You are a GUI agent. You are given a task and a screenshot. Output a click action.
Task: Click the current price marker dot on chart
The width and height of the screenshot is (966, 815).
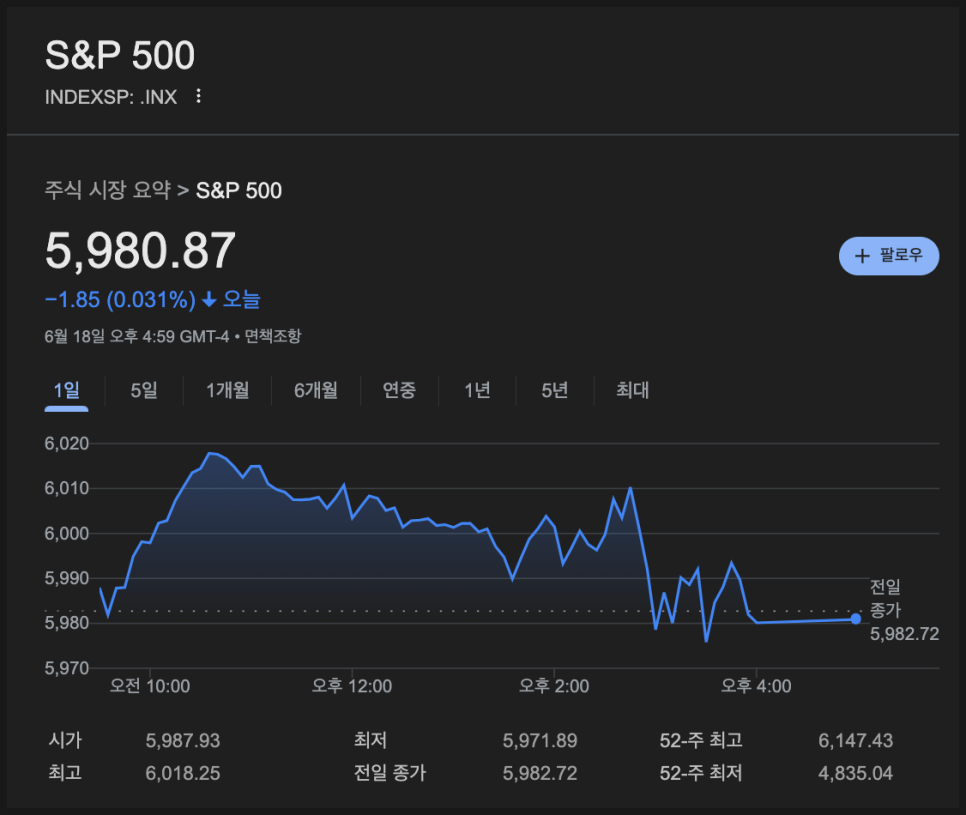point(856,618)
